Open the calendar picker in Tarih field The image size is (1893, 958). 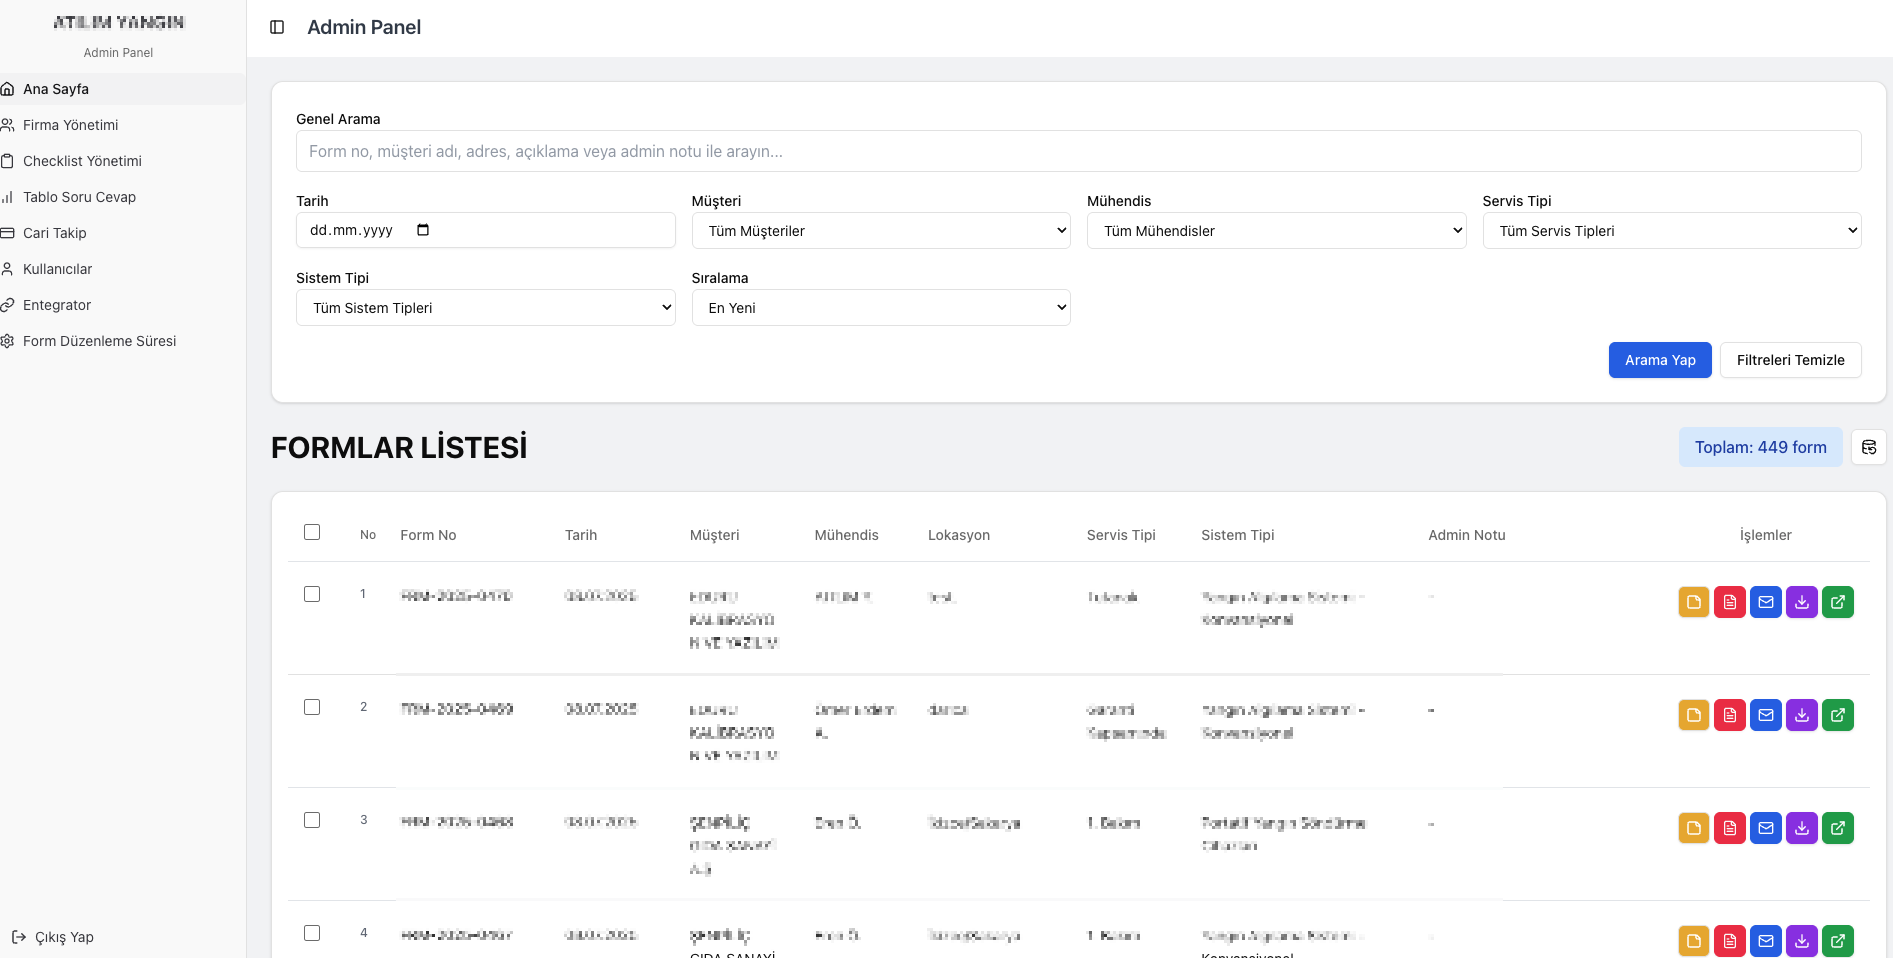click(423, 230)
